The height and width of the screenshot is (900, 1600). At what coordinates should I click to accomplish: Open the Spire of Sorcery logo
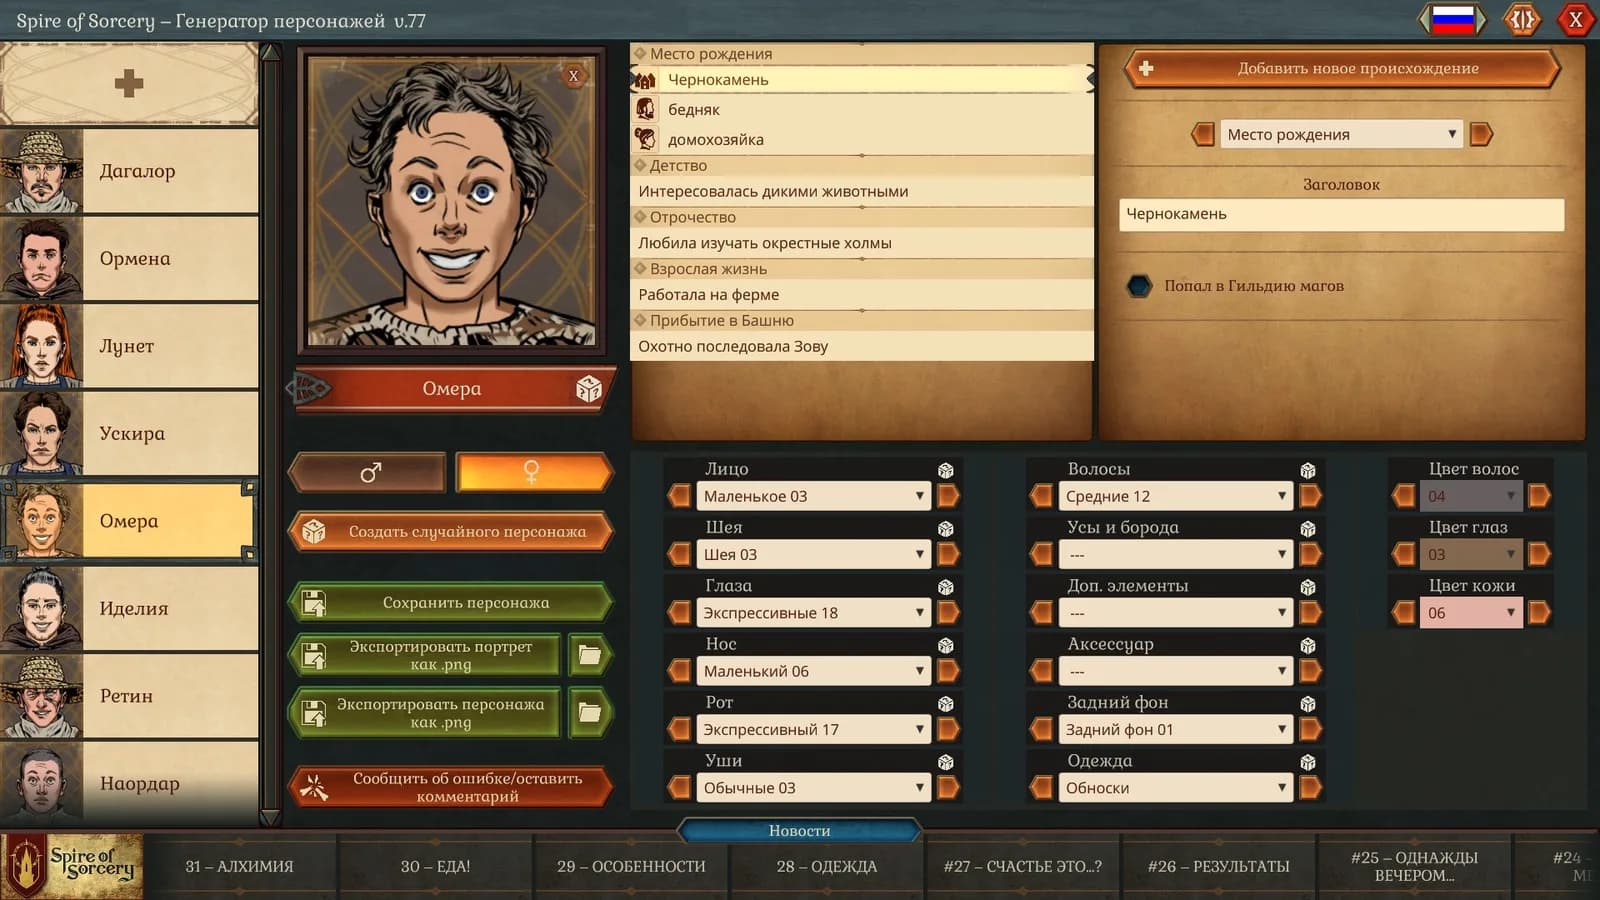[72, 866]
